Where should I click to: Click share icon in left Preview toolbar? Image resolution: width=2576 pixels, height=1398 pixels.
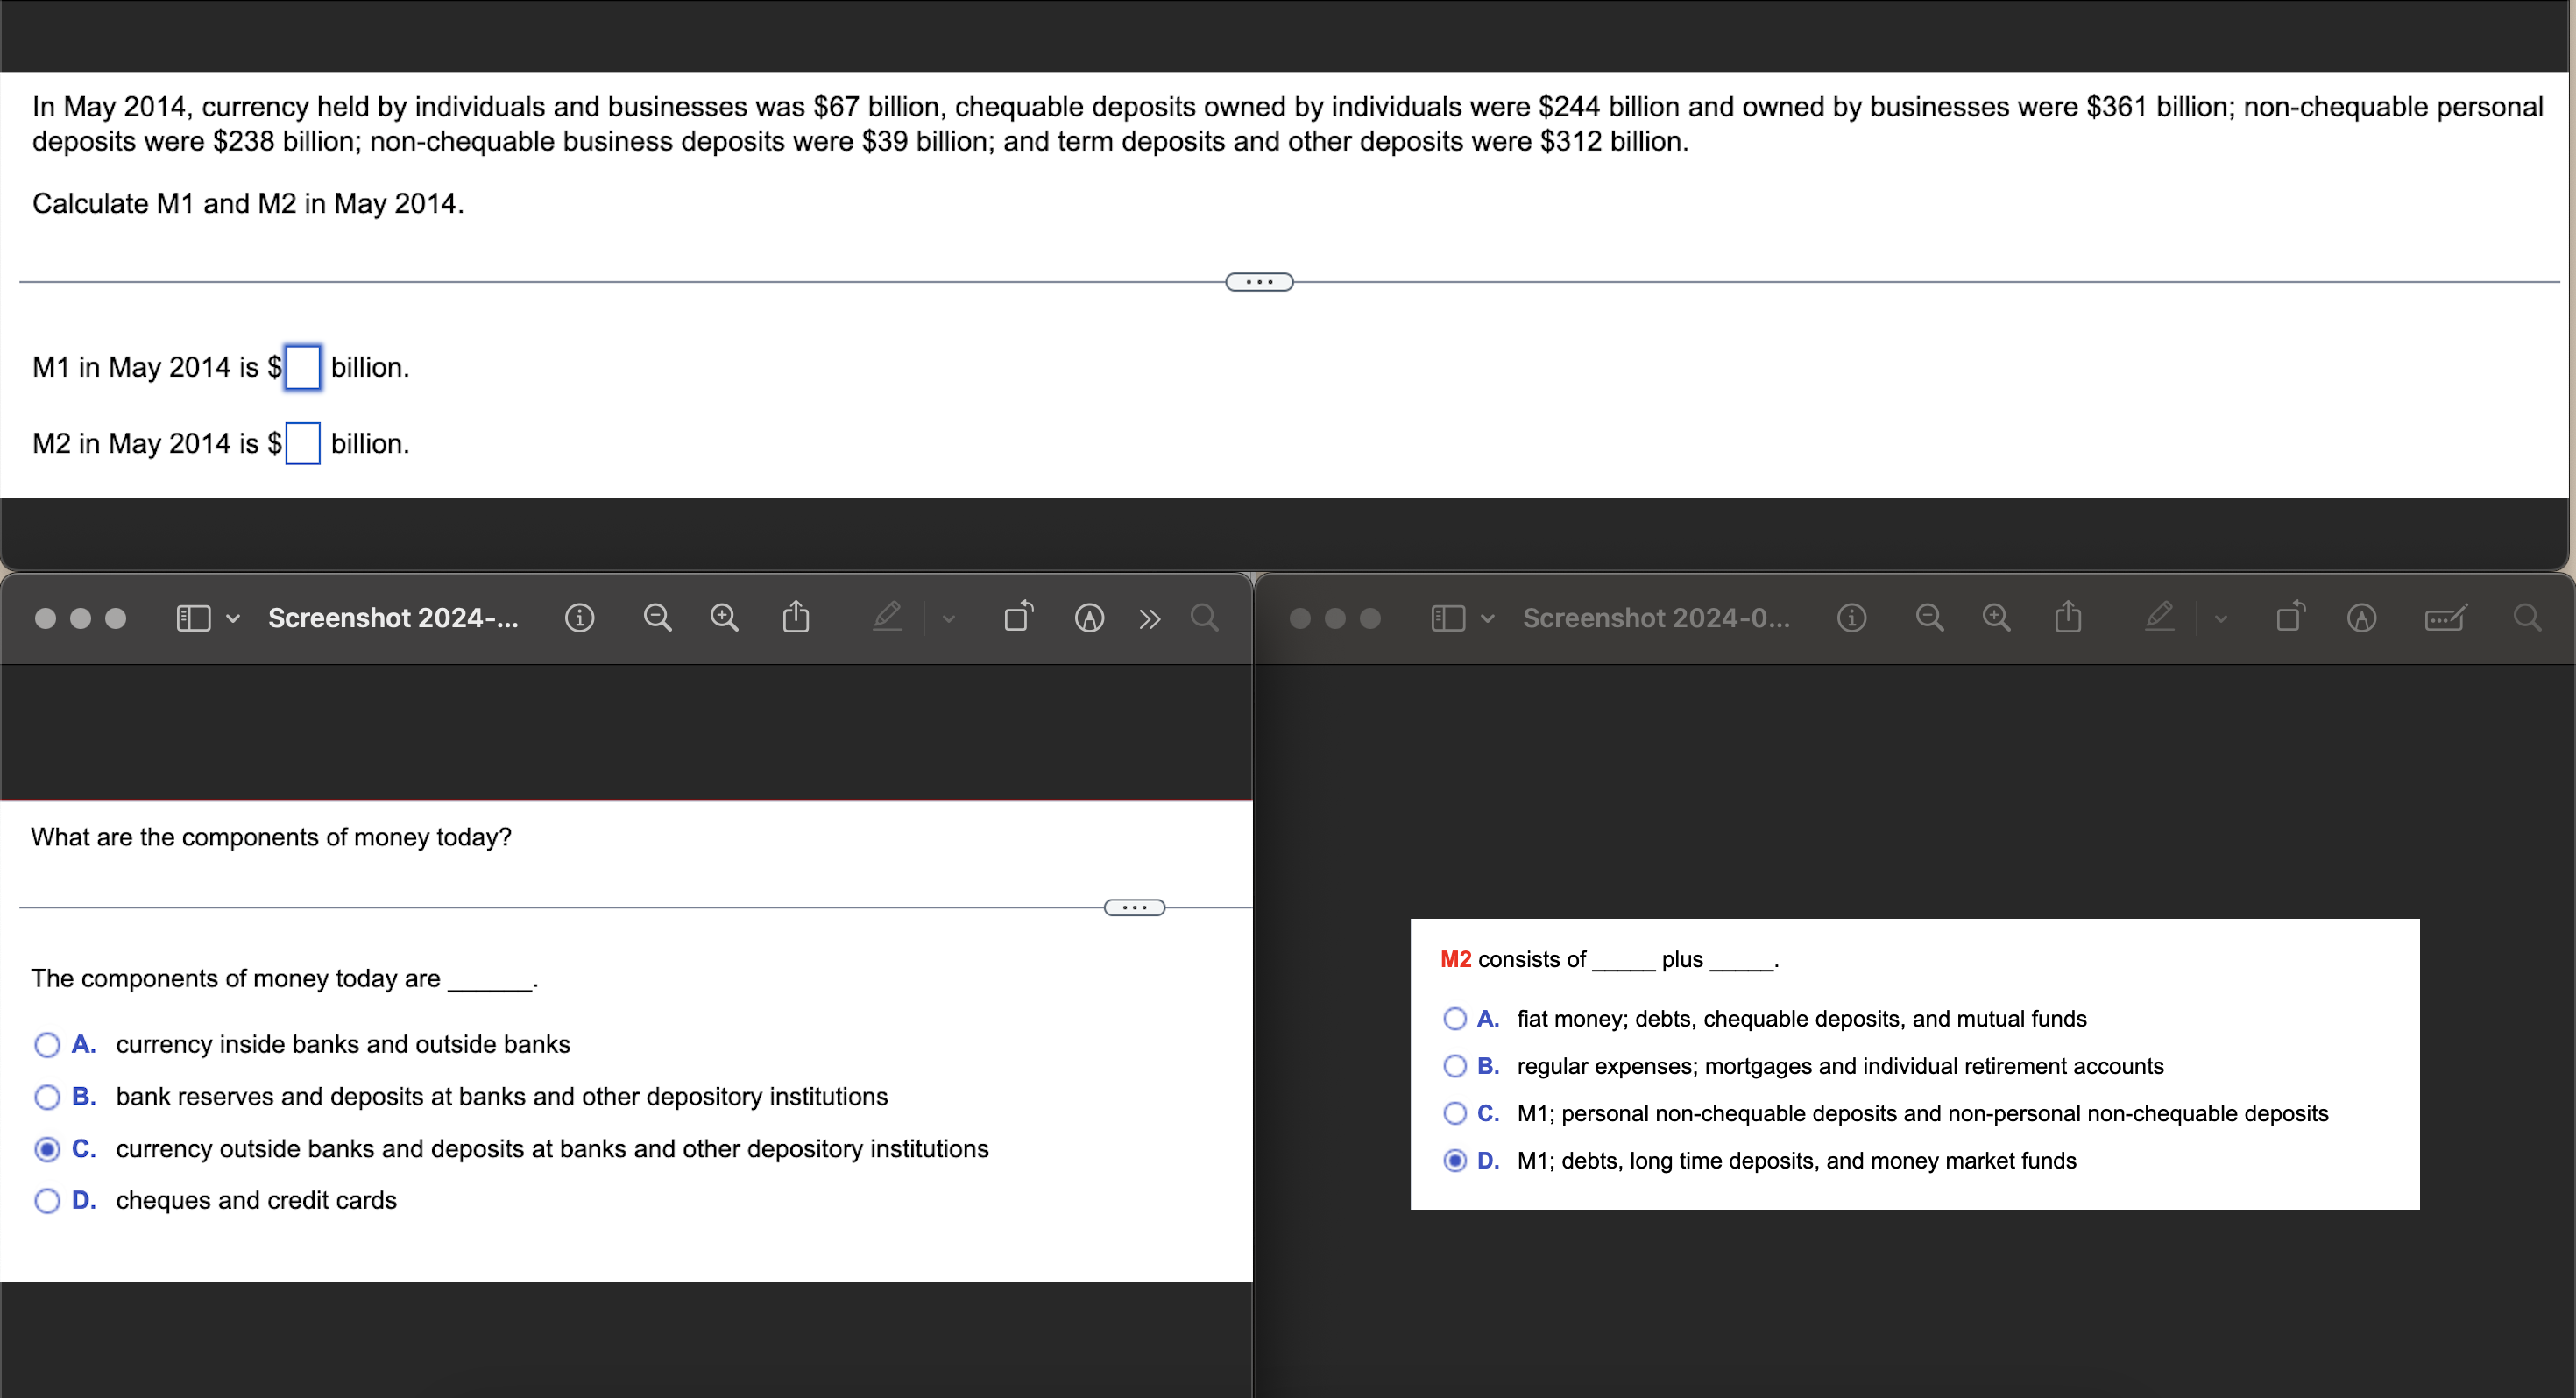point(796,617)
